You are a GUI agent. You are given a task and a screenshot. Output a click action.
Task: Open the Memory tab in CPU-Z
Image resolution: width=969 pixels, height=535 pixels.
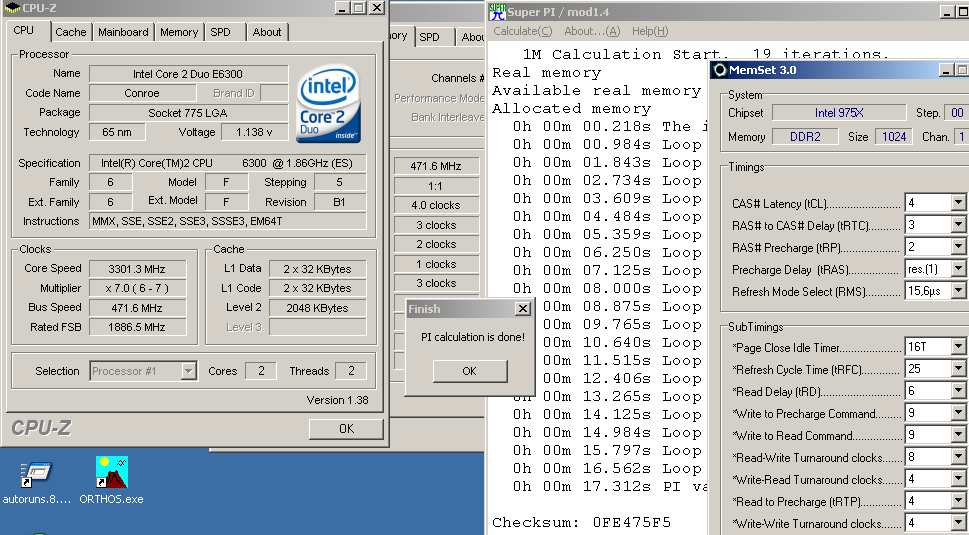point(179,32)
